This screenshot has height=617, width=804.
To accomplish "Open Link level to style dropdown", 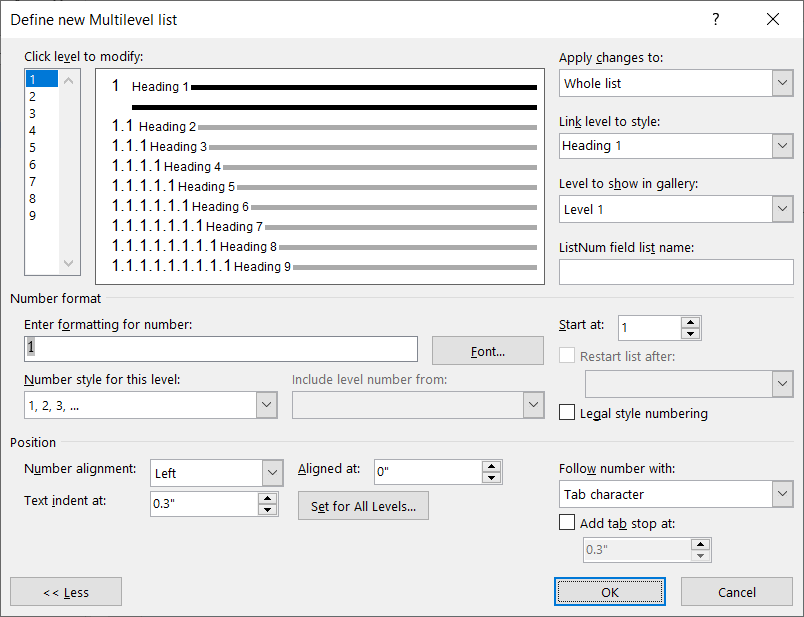I will pyautogui.click(x=782, y=146).
